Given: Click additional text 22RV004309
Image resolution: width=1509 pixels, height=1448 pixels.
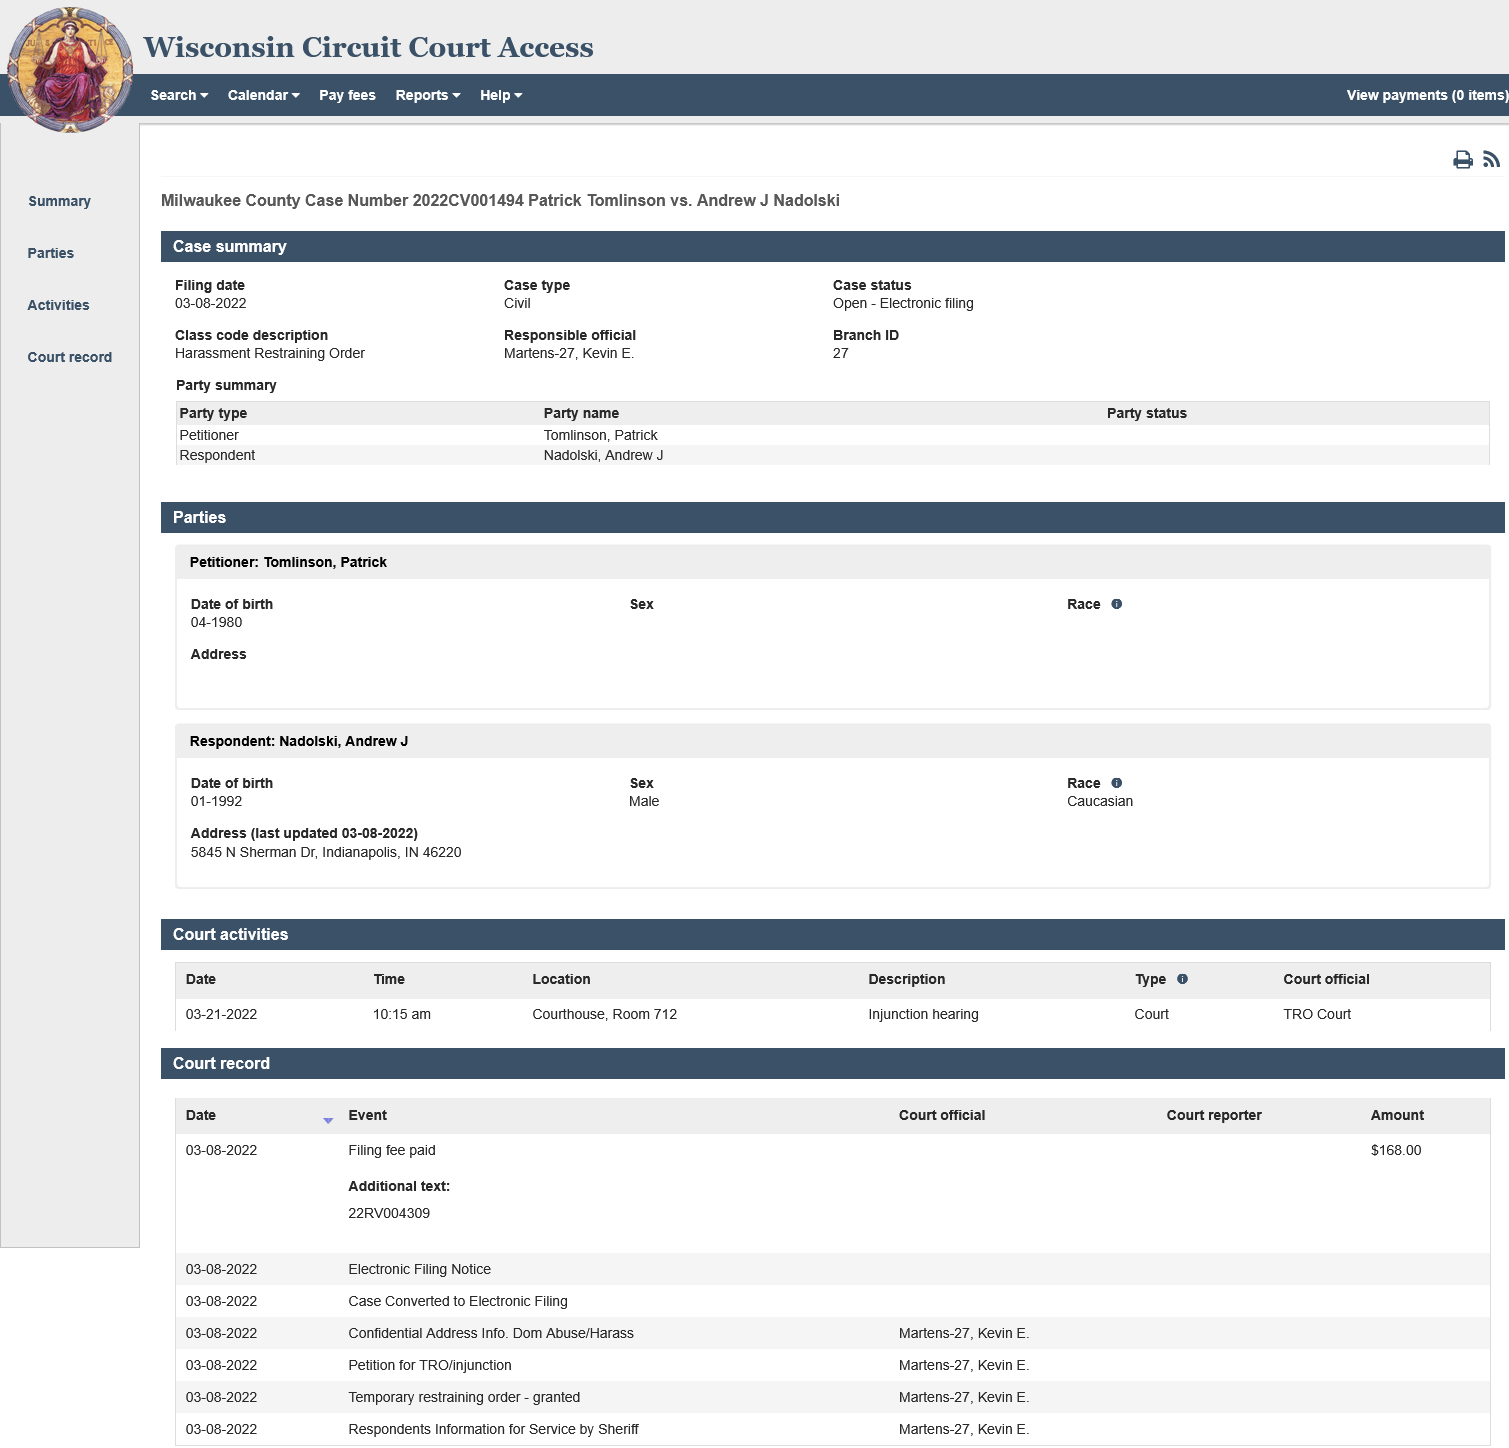Looking at the screenshot, I should (389, 1213).
